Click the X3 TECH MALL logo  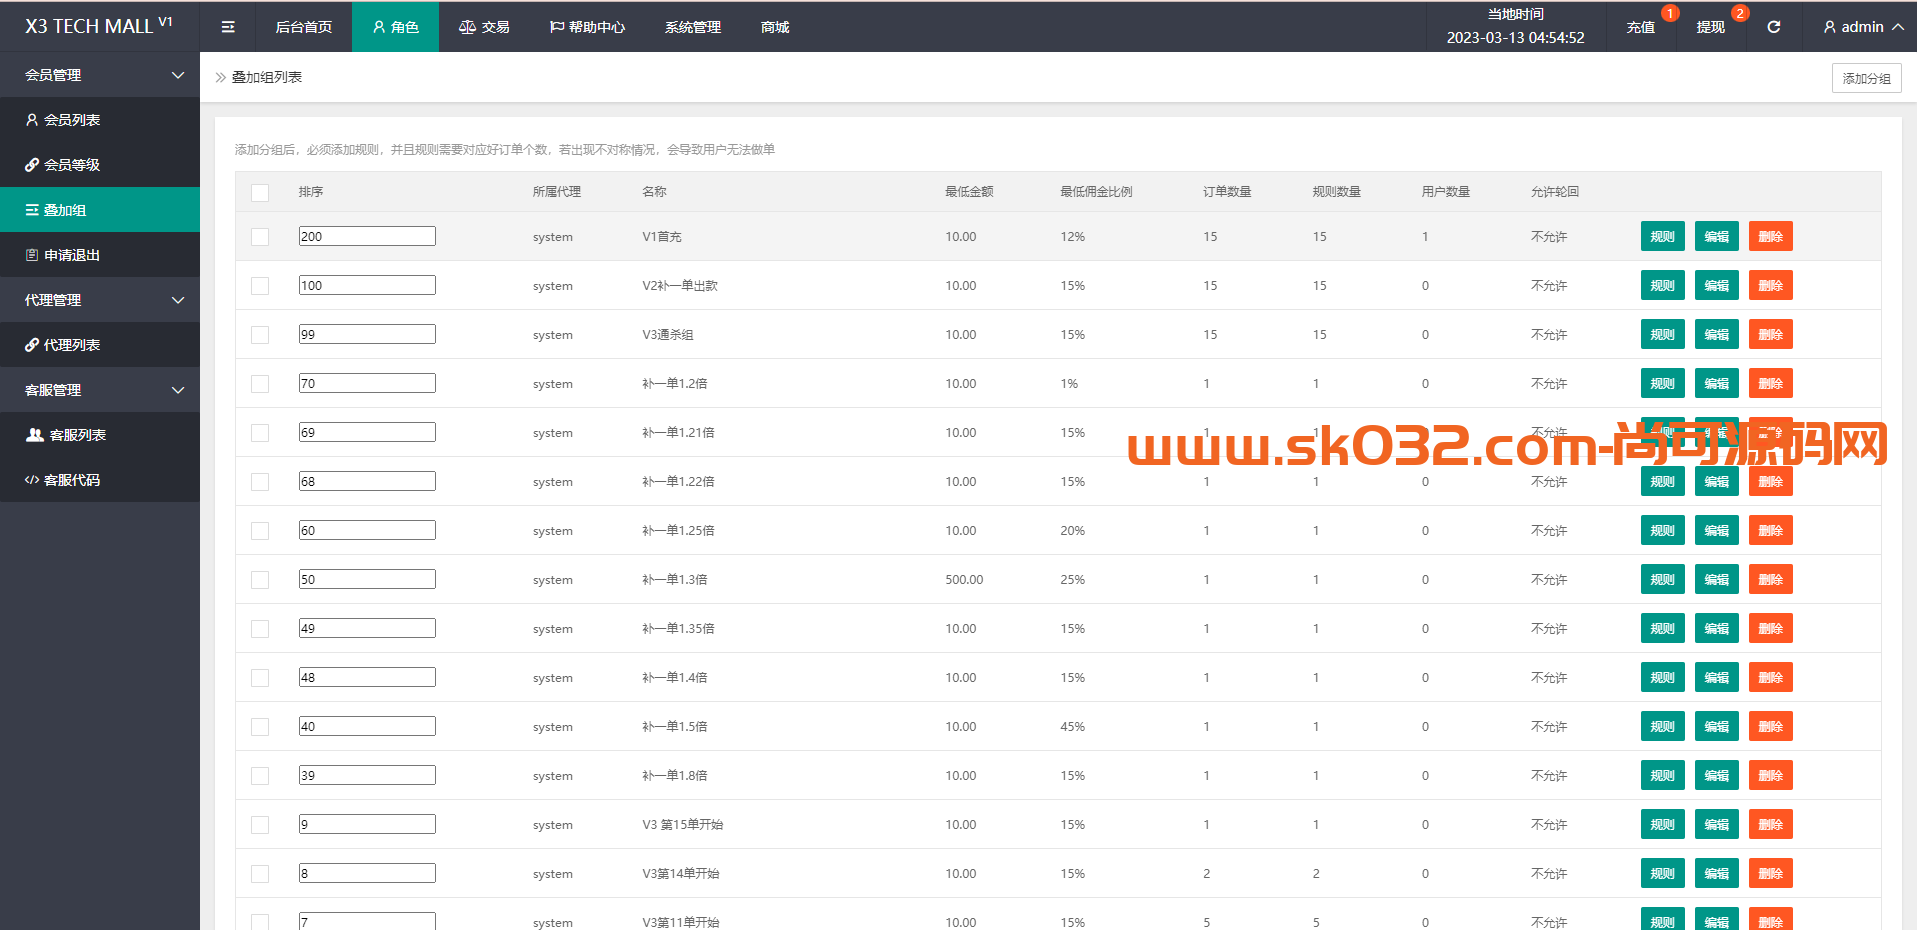point(98,26)
